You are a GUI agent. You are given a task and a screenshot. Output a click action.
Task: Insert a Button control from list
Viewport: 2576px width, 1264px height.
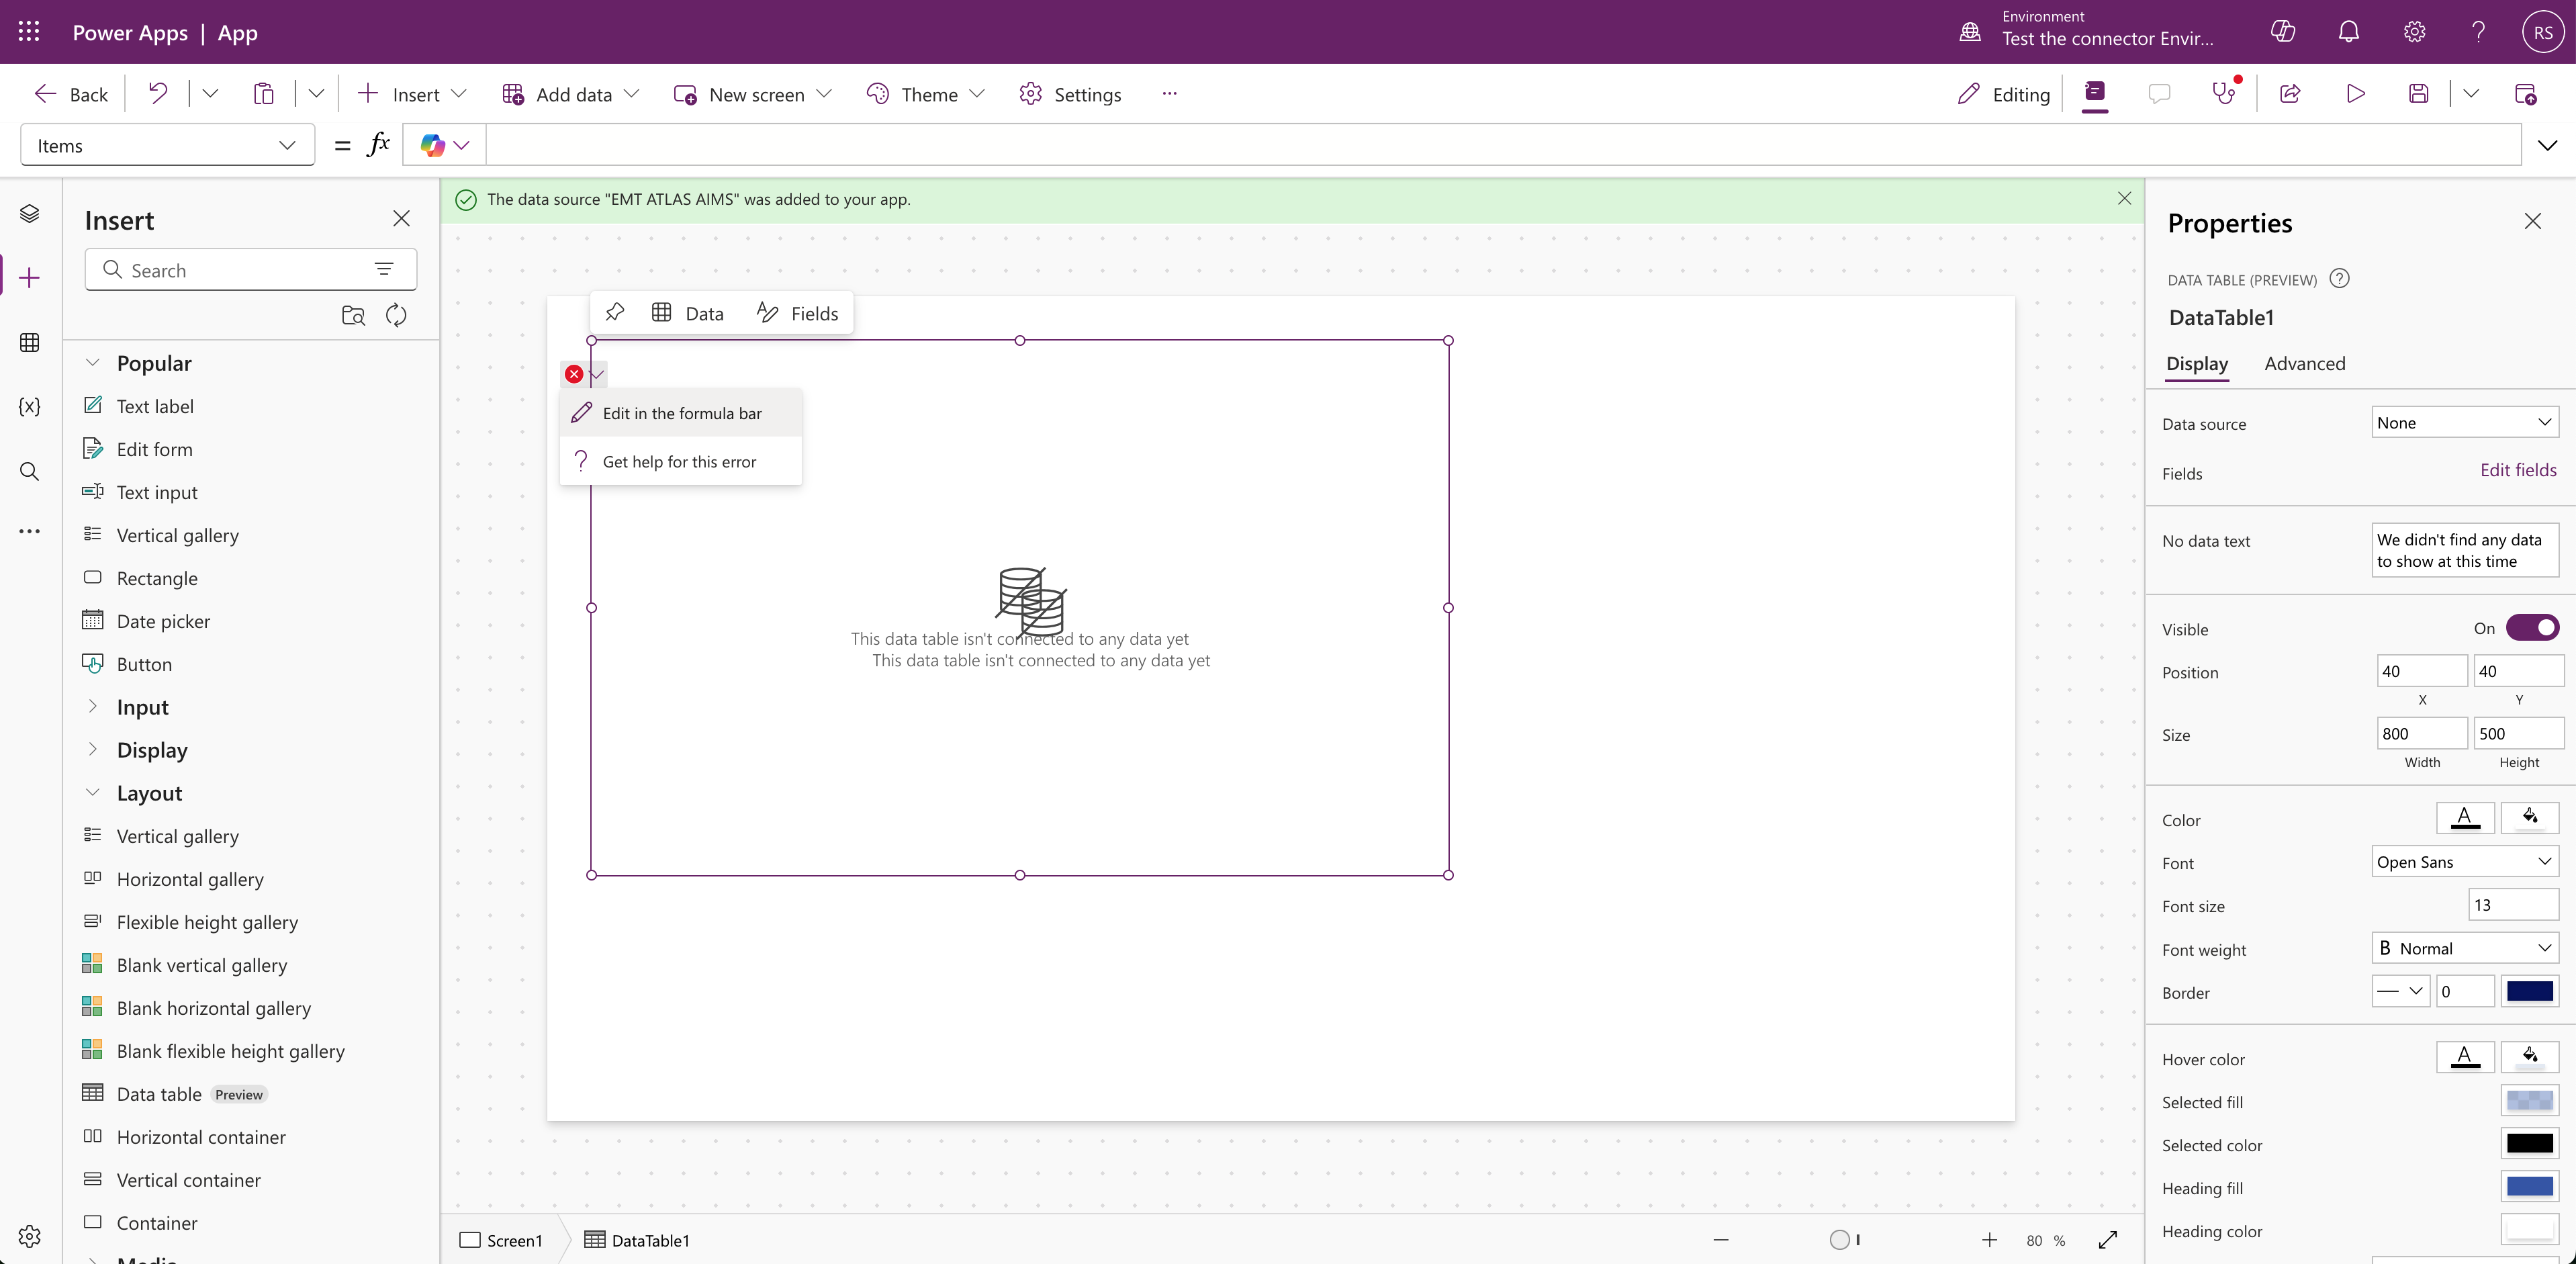(x=144, y=664)
